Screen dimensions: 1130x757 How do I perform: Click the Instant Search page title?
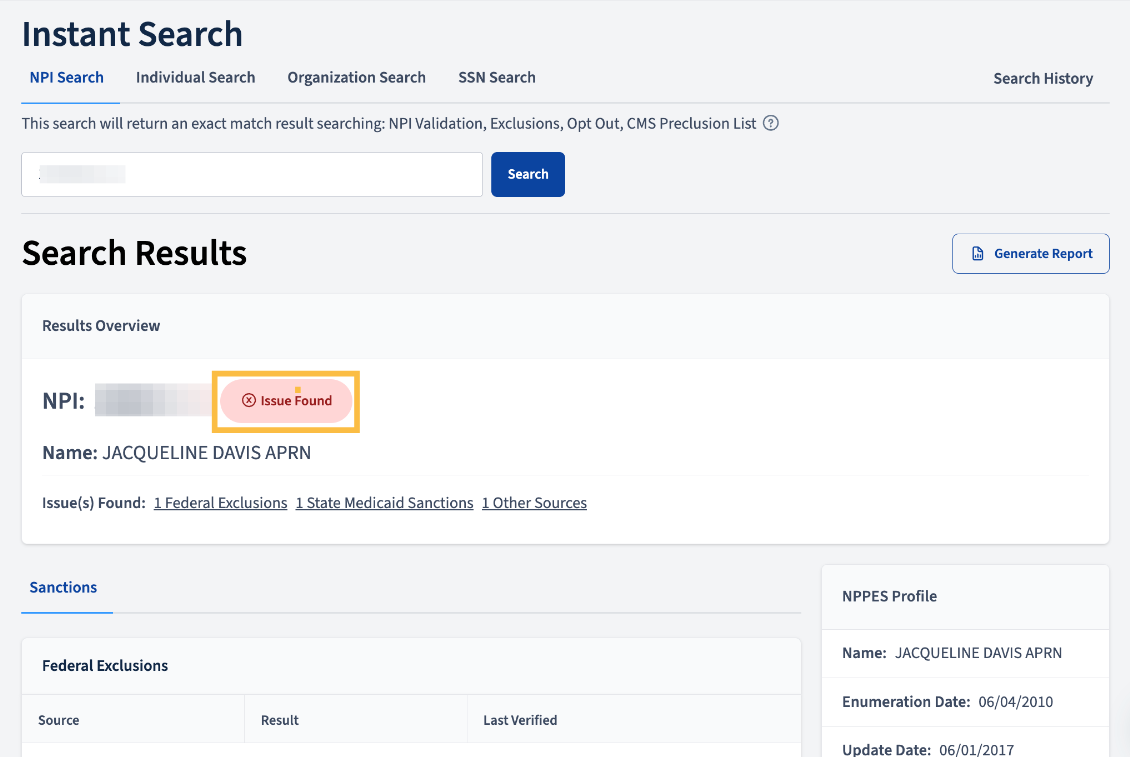[132, 35]
